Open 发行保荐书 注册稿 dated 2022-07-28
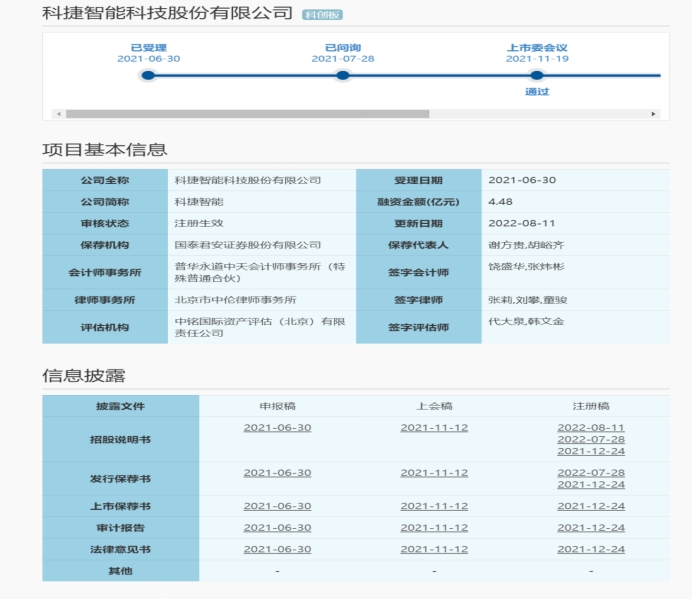 591,472
